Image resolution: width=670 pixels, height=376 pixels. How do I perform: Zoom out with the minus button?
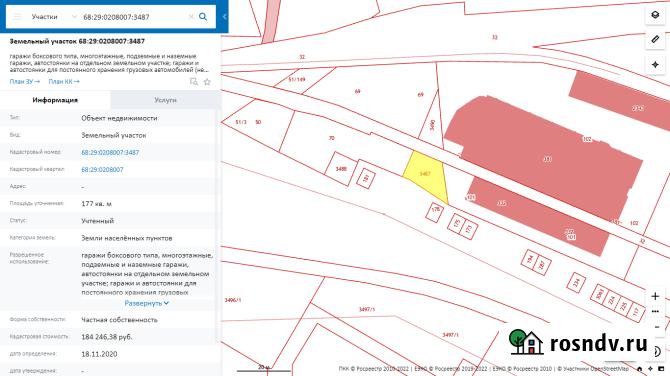[x=657, y=327]
